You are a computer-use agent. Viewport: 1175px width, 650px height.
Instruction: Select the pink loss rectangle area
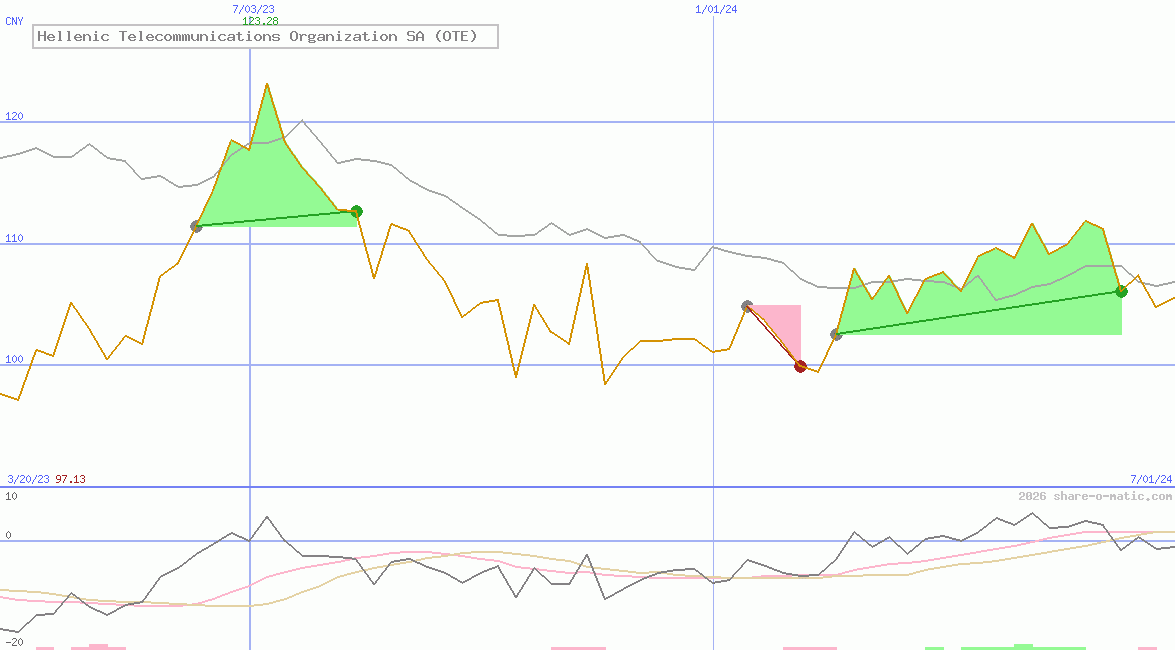tap(785, 322)
